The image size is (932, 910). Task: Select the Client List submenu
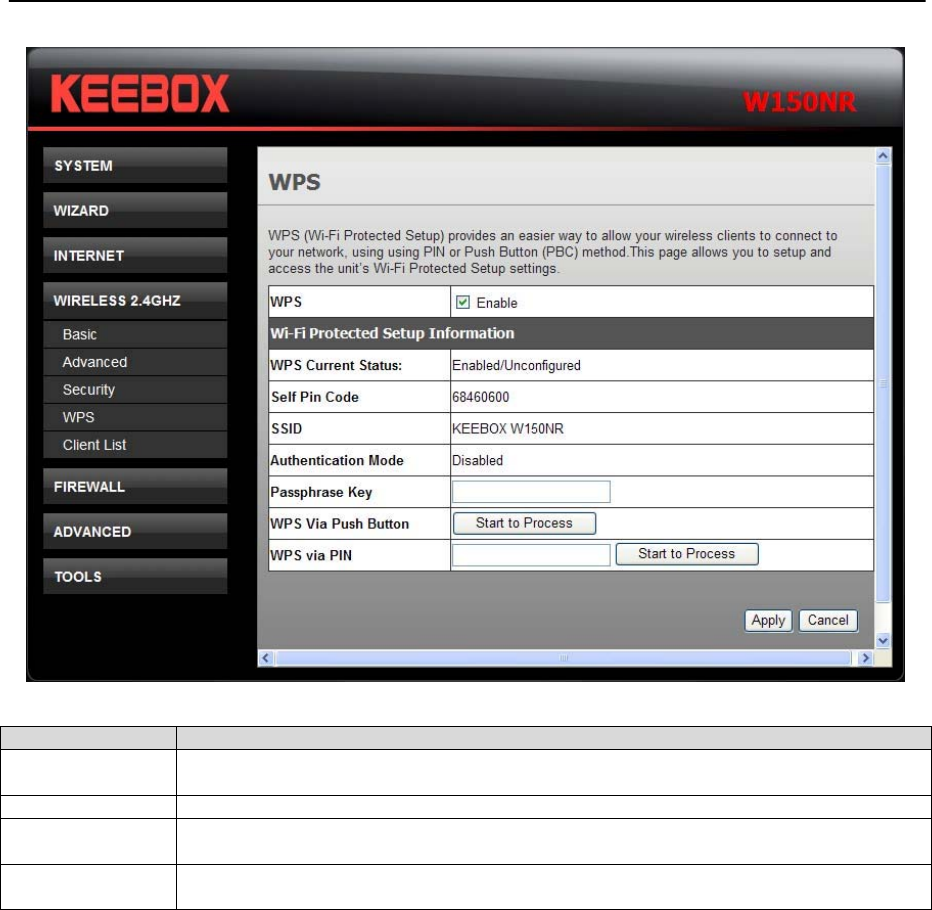tap(135, 445)
